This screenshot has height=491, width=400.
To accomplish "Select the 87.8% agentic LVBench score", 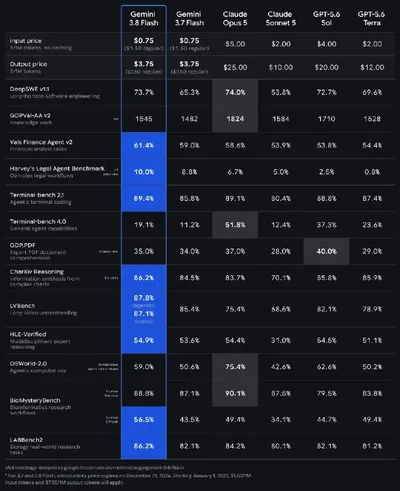I will 144,298.
